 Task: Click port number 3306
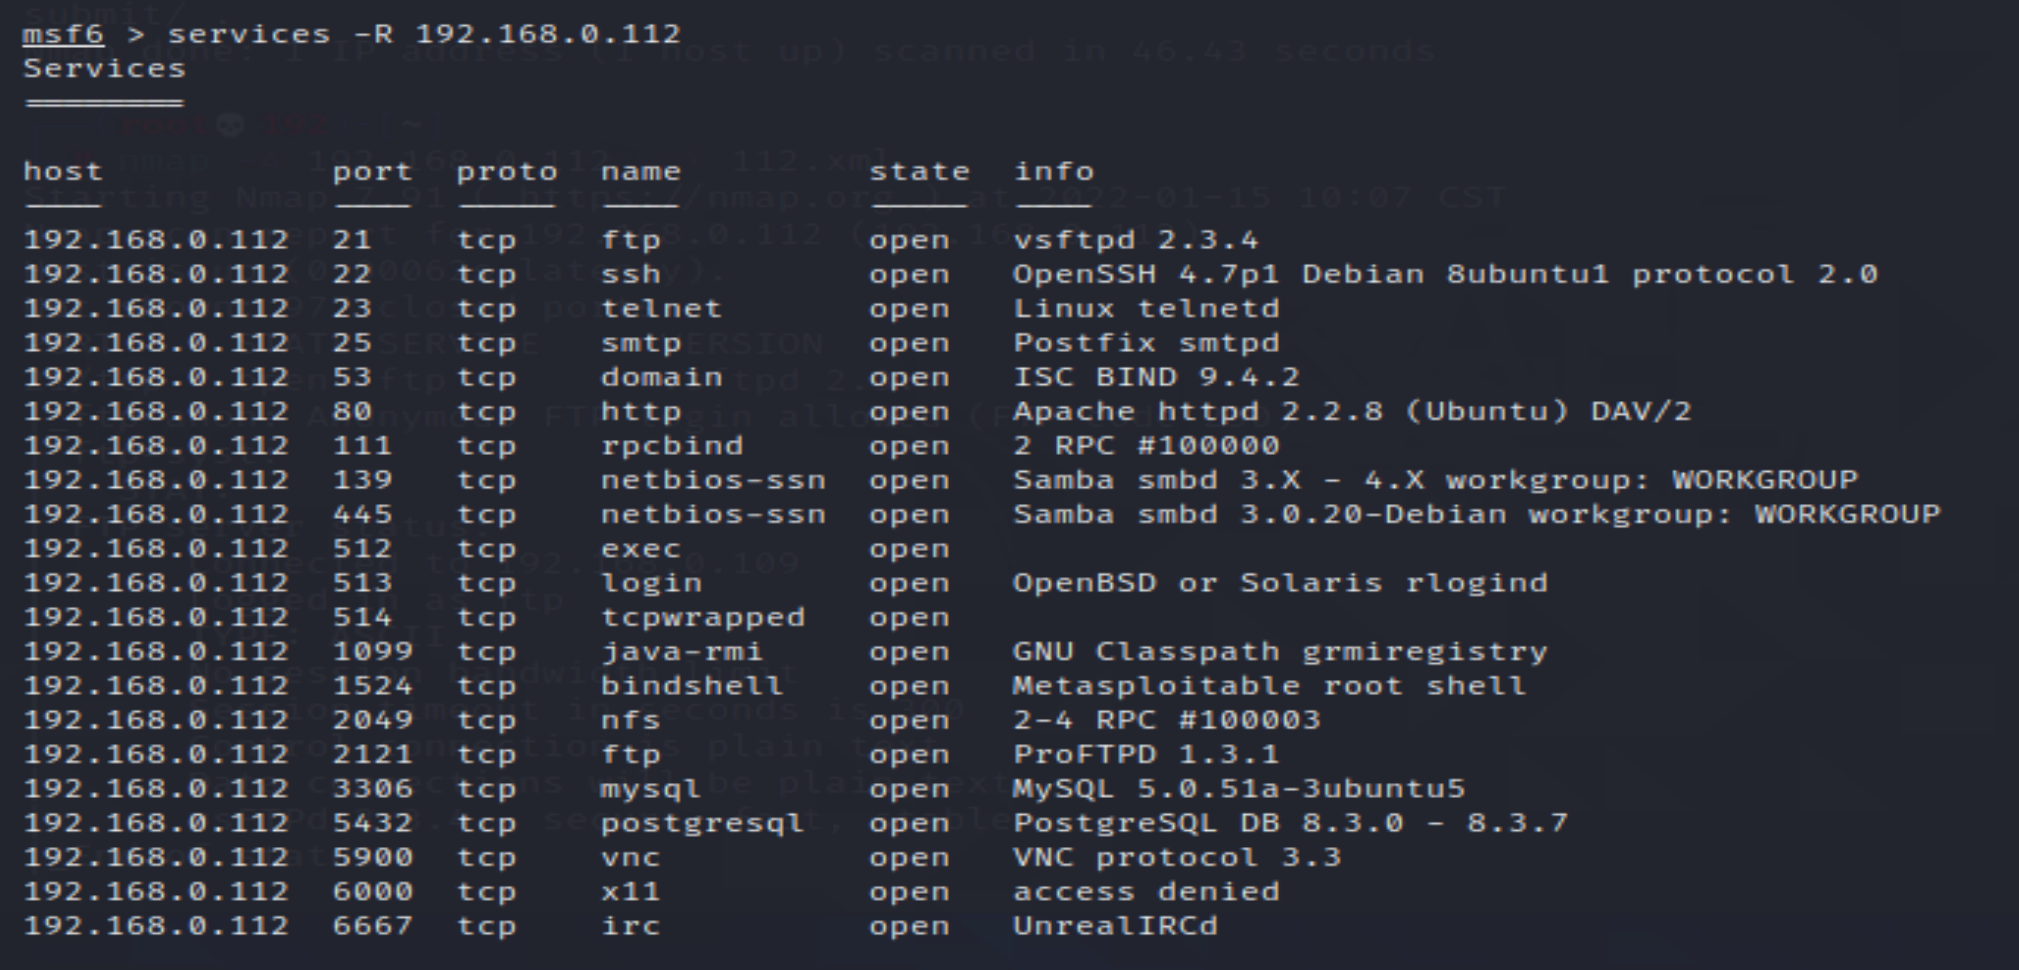pyautogui.click(x=372, y=788)
